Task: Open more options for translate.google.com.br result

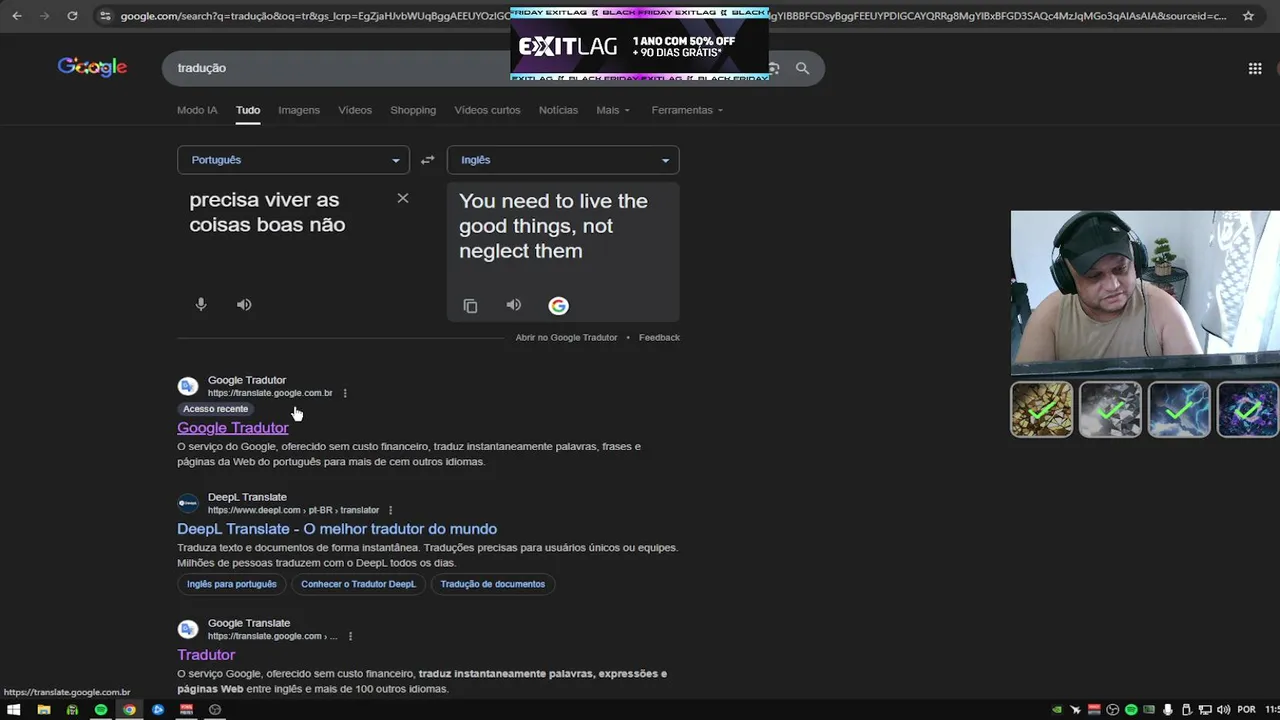Action: click(345, 393)
